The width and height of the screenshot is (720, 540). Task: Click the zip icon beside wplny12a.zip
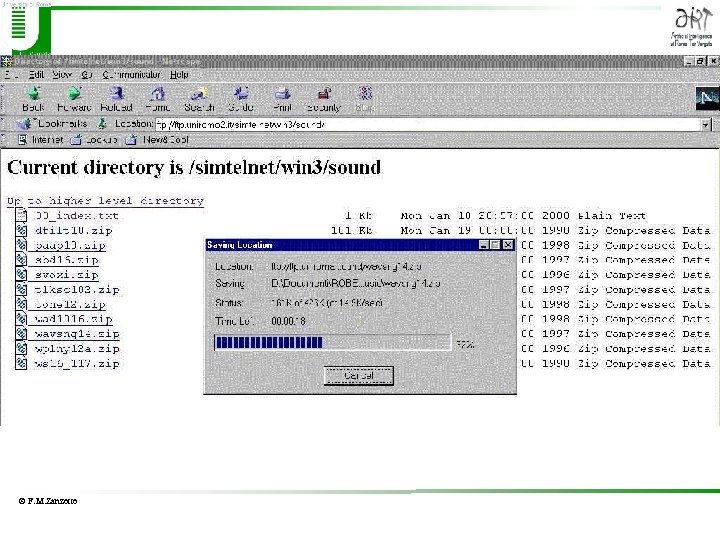tap(21, 348)
